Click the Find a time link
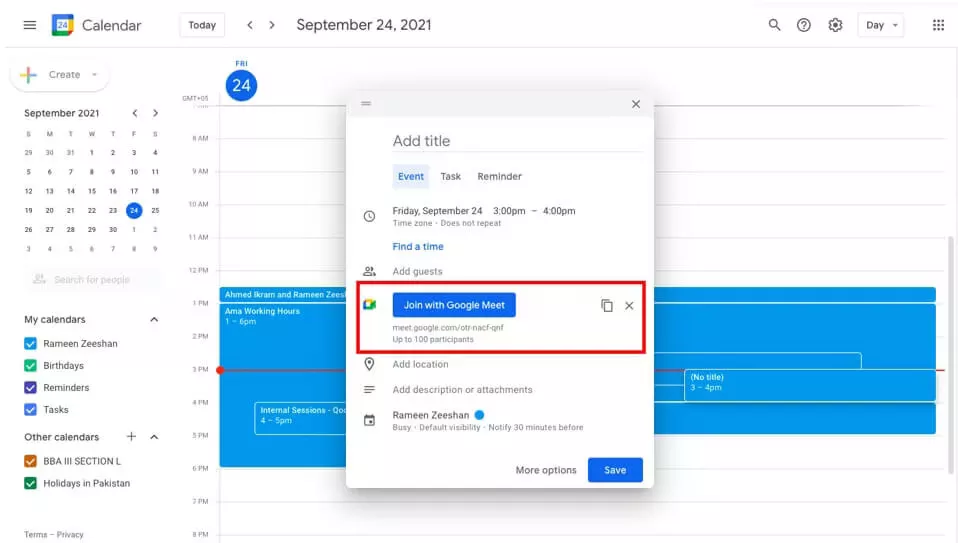 [418, 247]
